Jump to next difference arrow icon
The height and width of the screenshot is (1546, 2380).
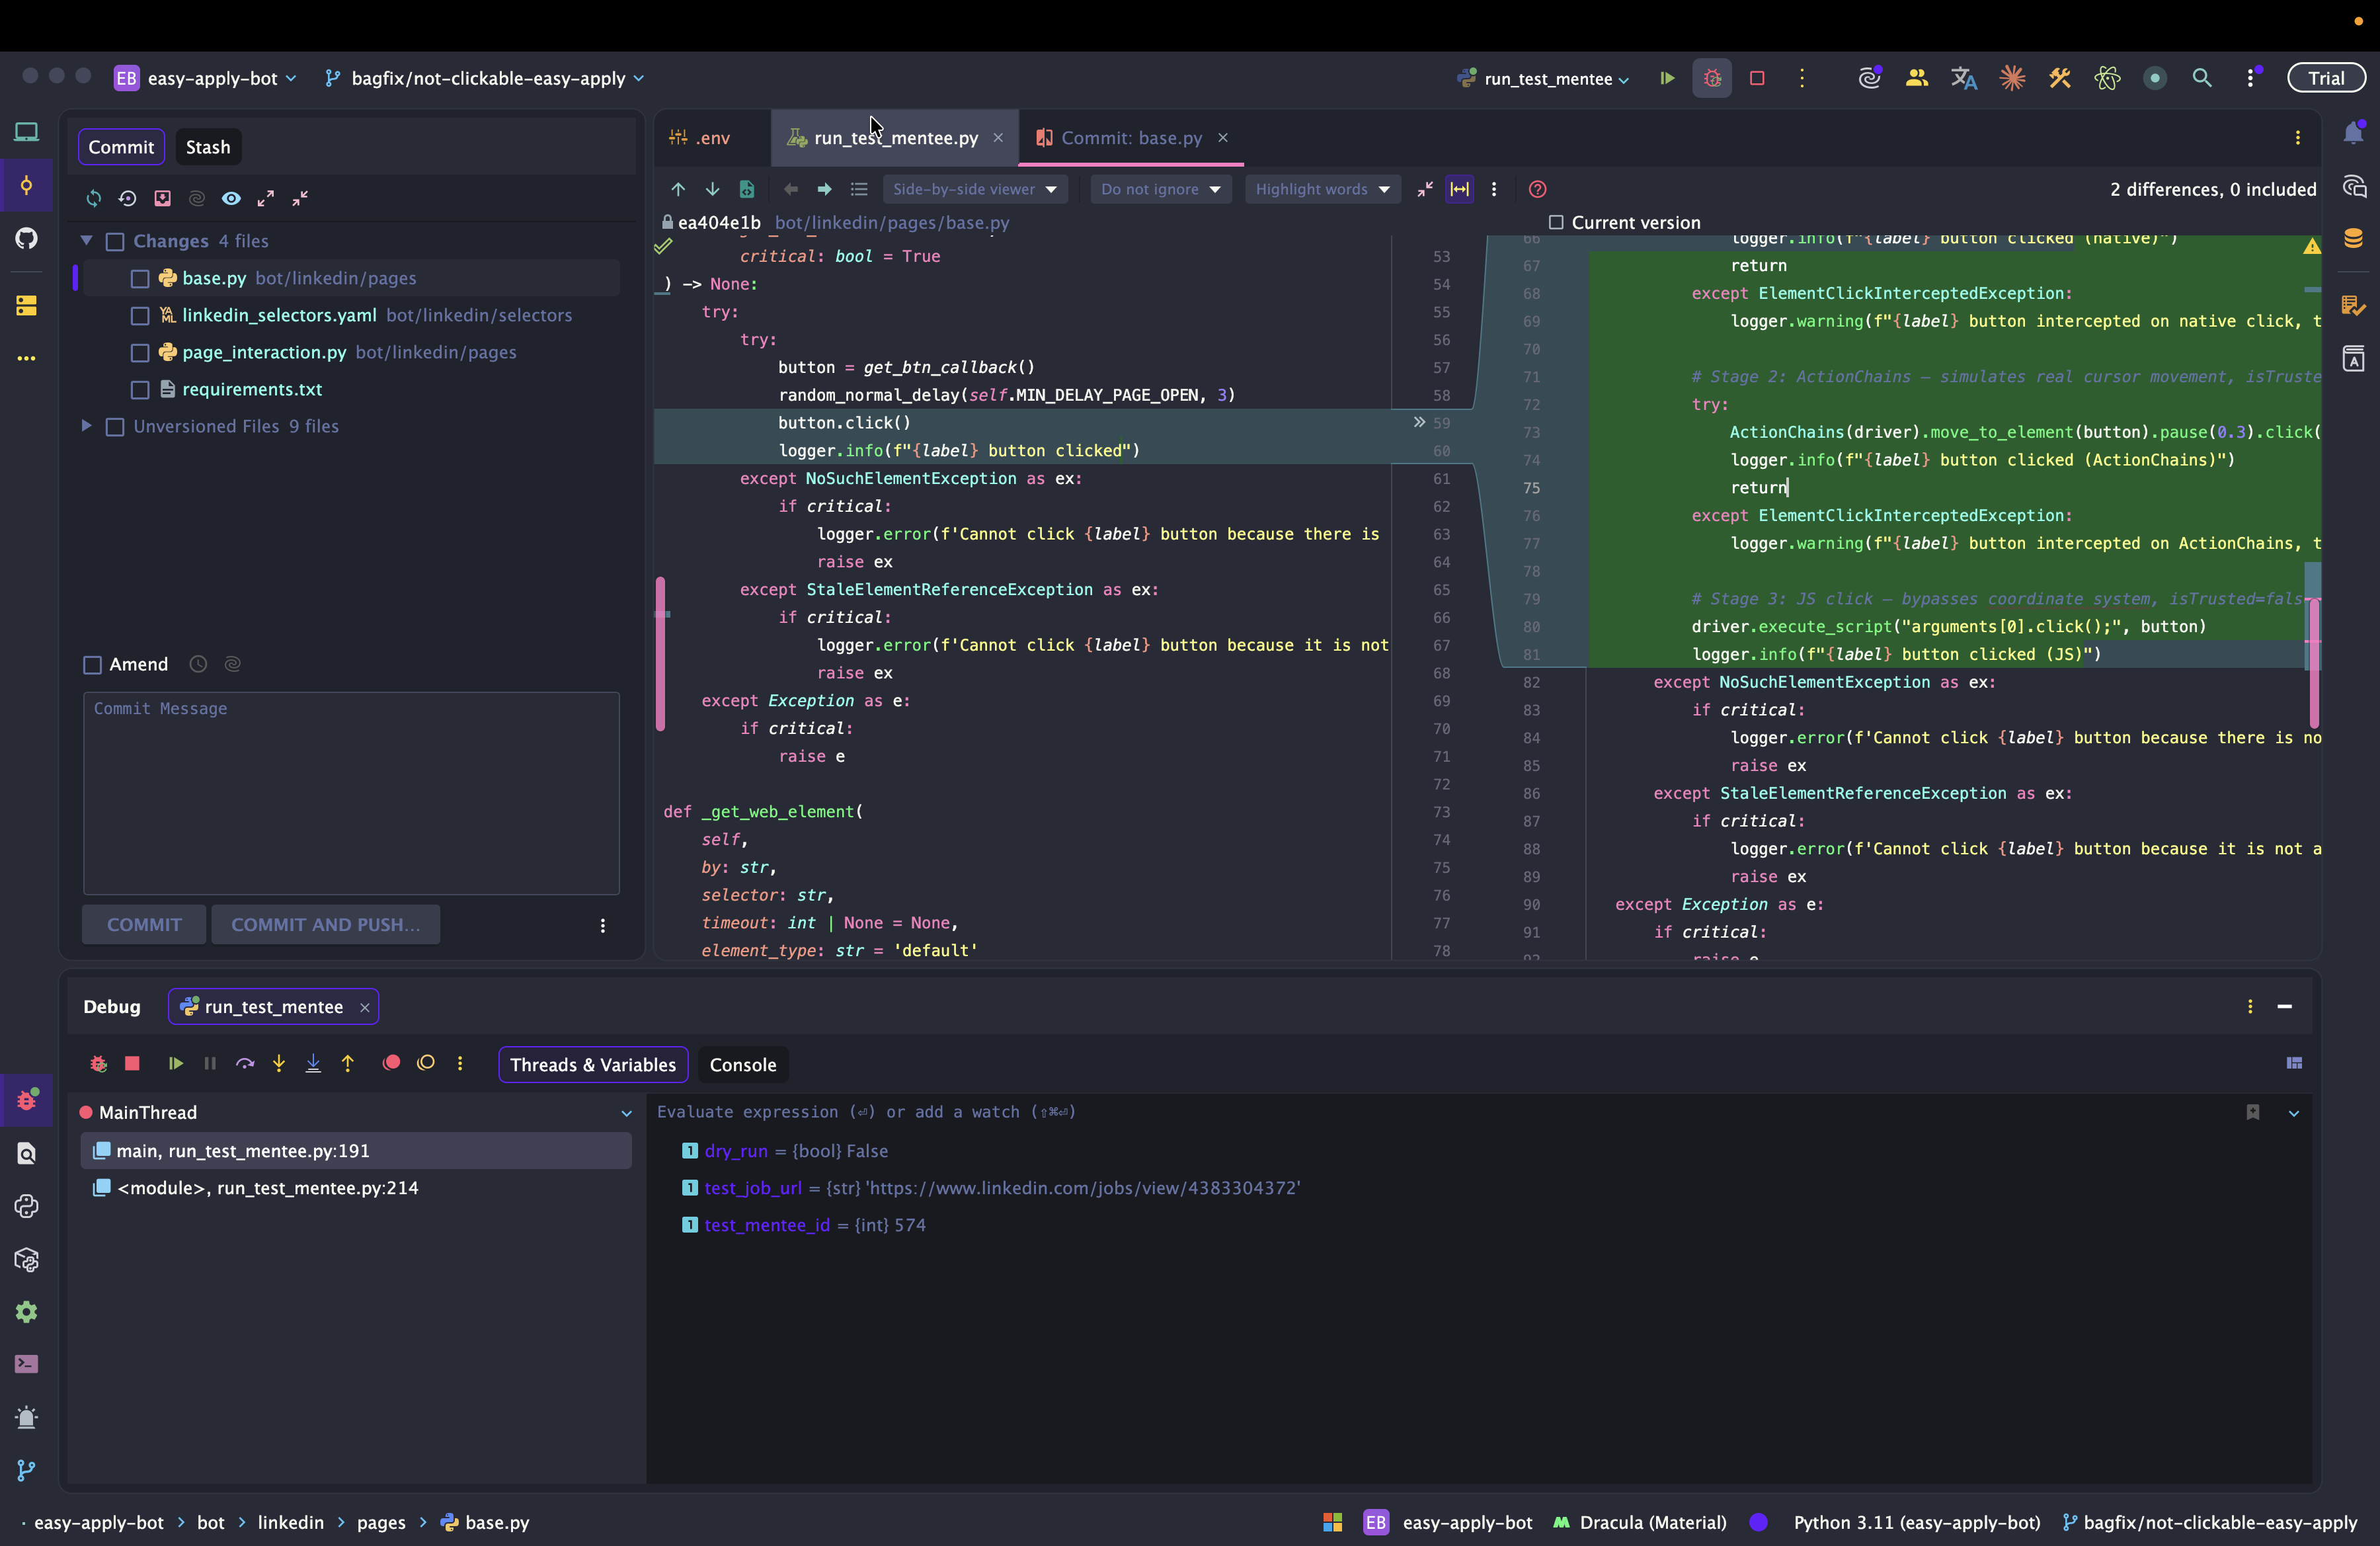pos(712,189)
